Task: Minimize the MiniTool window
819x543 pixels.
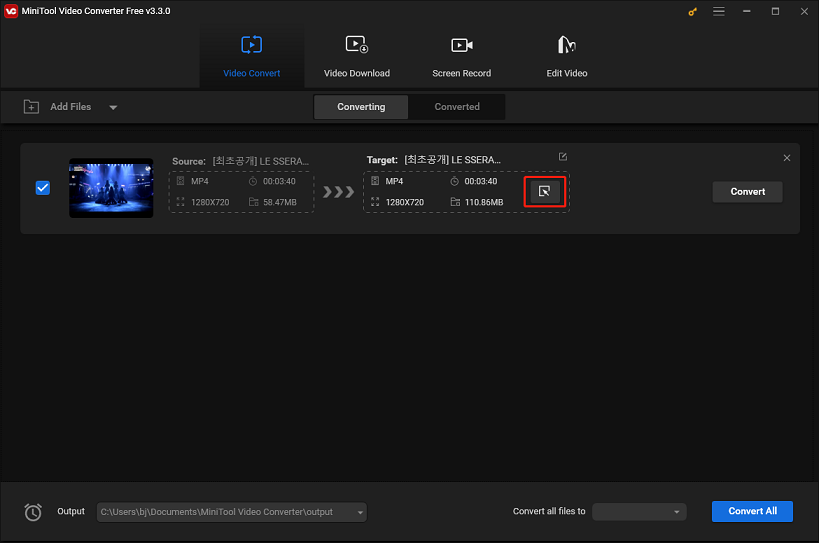Action: tap(747, 11)
